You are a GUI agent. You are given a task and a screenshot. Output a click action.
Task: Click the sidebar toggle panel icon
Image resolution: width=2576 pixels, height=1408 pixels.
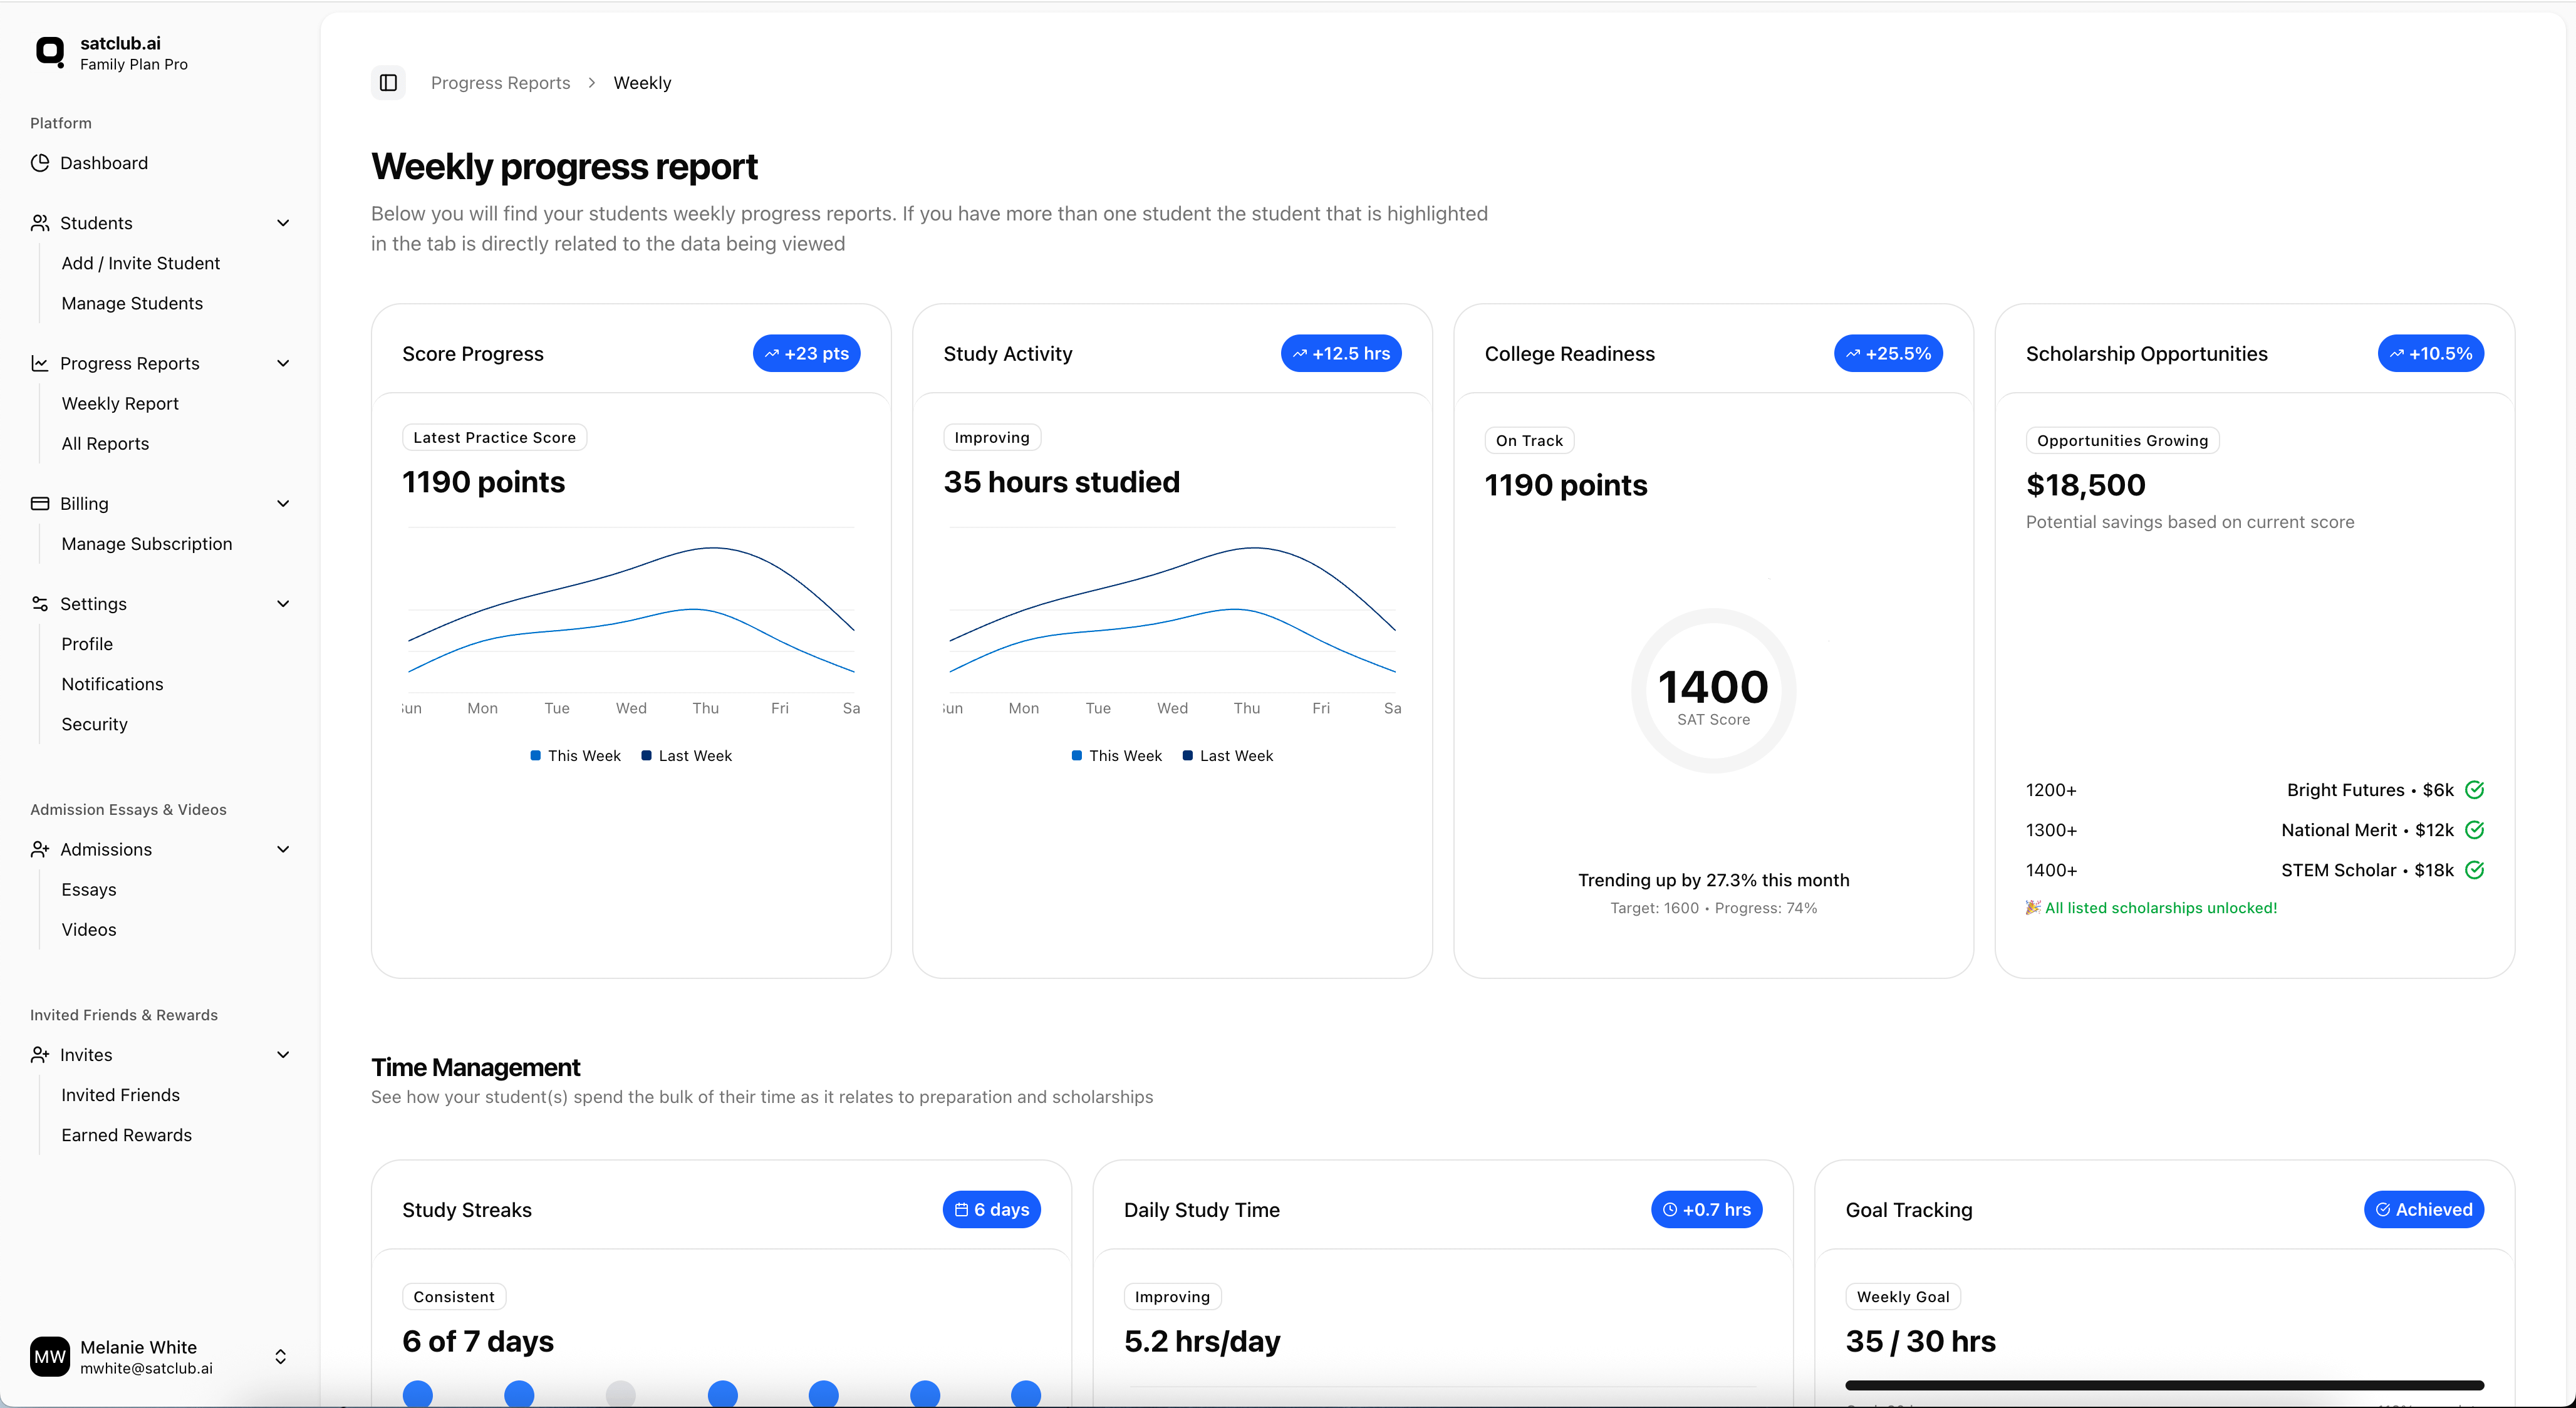[x=388, y=83]
